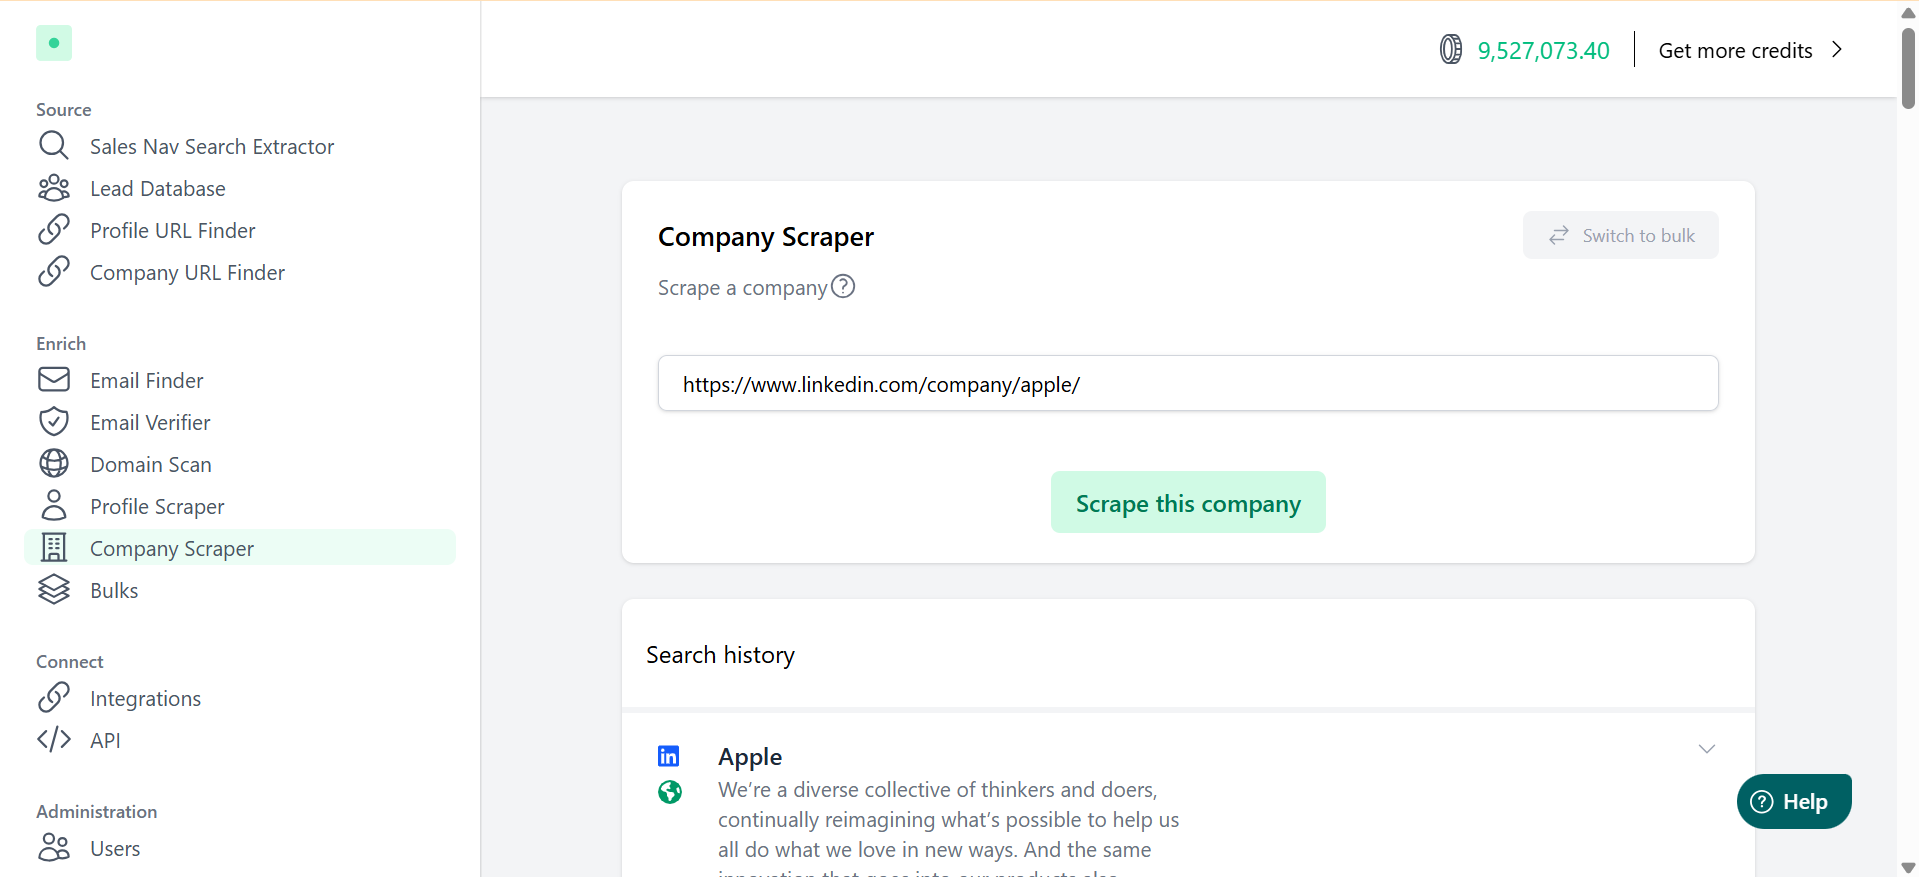Click the LinkedIn icon next to Apple
Screen dimensions: 1919x877
click(669, 756)
